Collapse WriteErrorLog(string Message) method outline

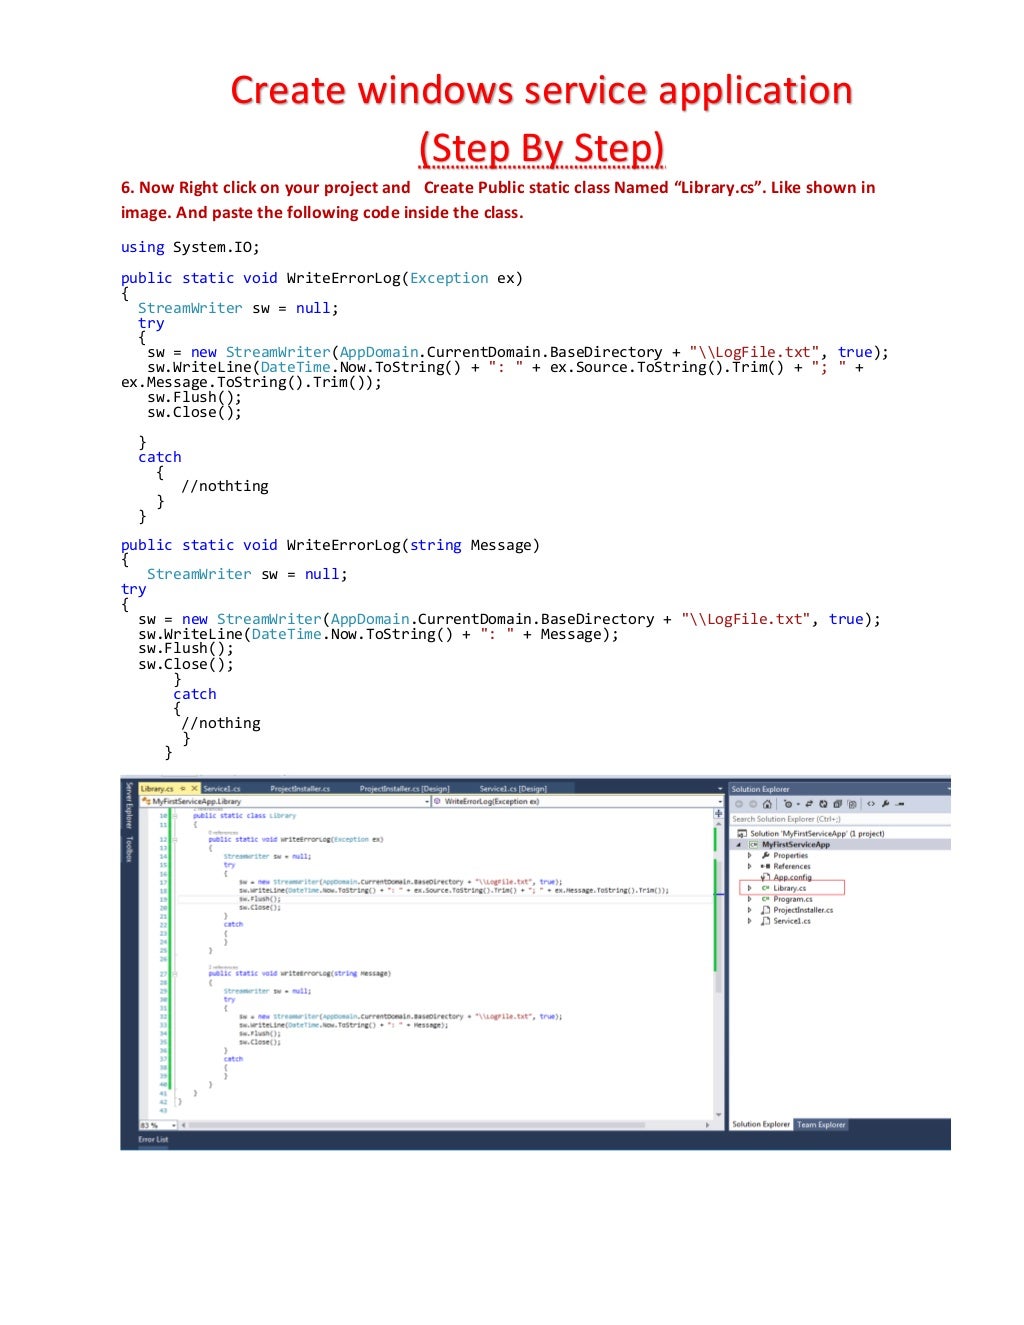pyautogui.click(x=175, y=973)
